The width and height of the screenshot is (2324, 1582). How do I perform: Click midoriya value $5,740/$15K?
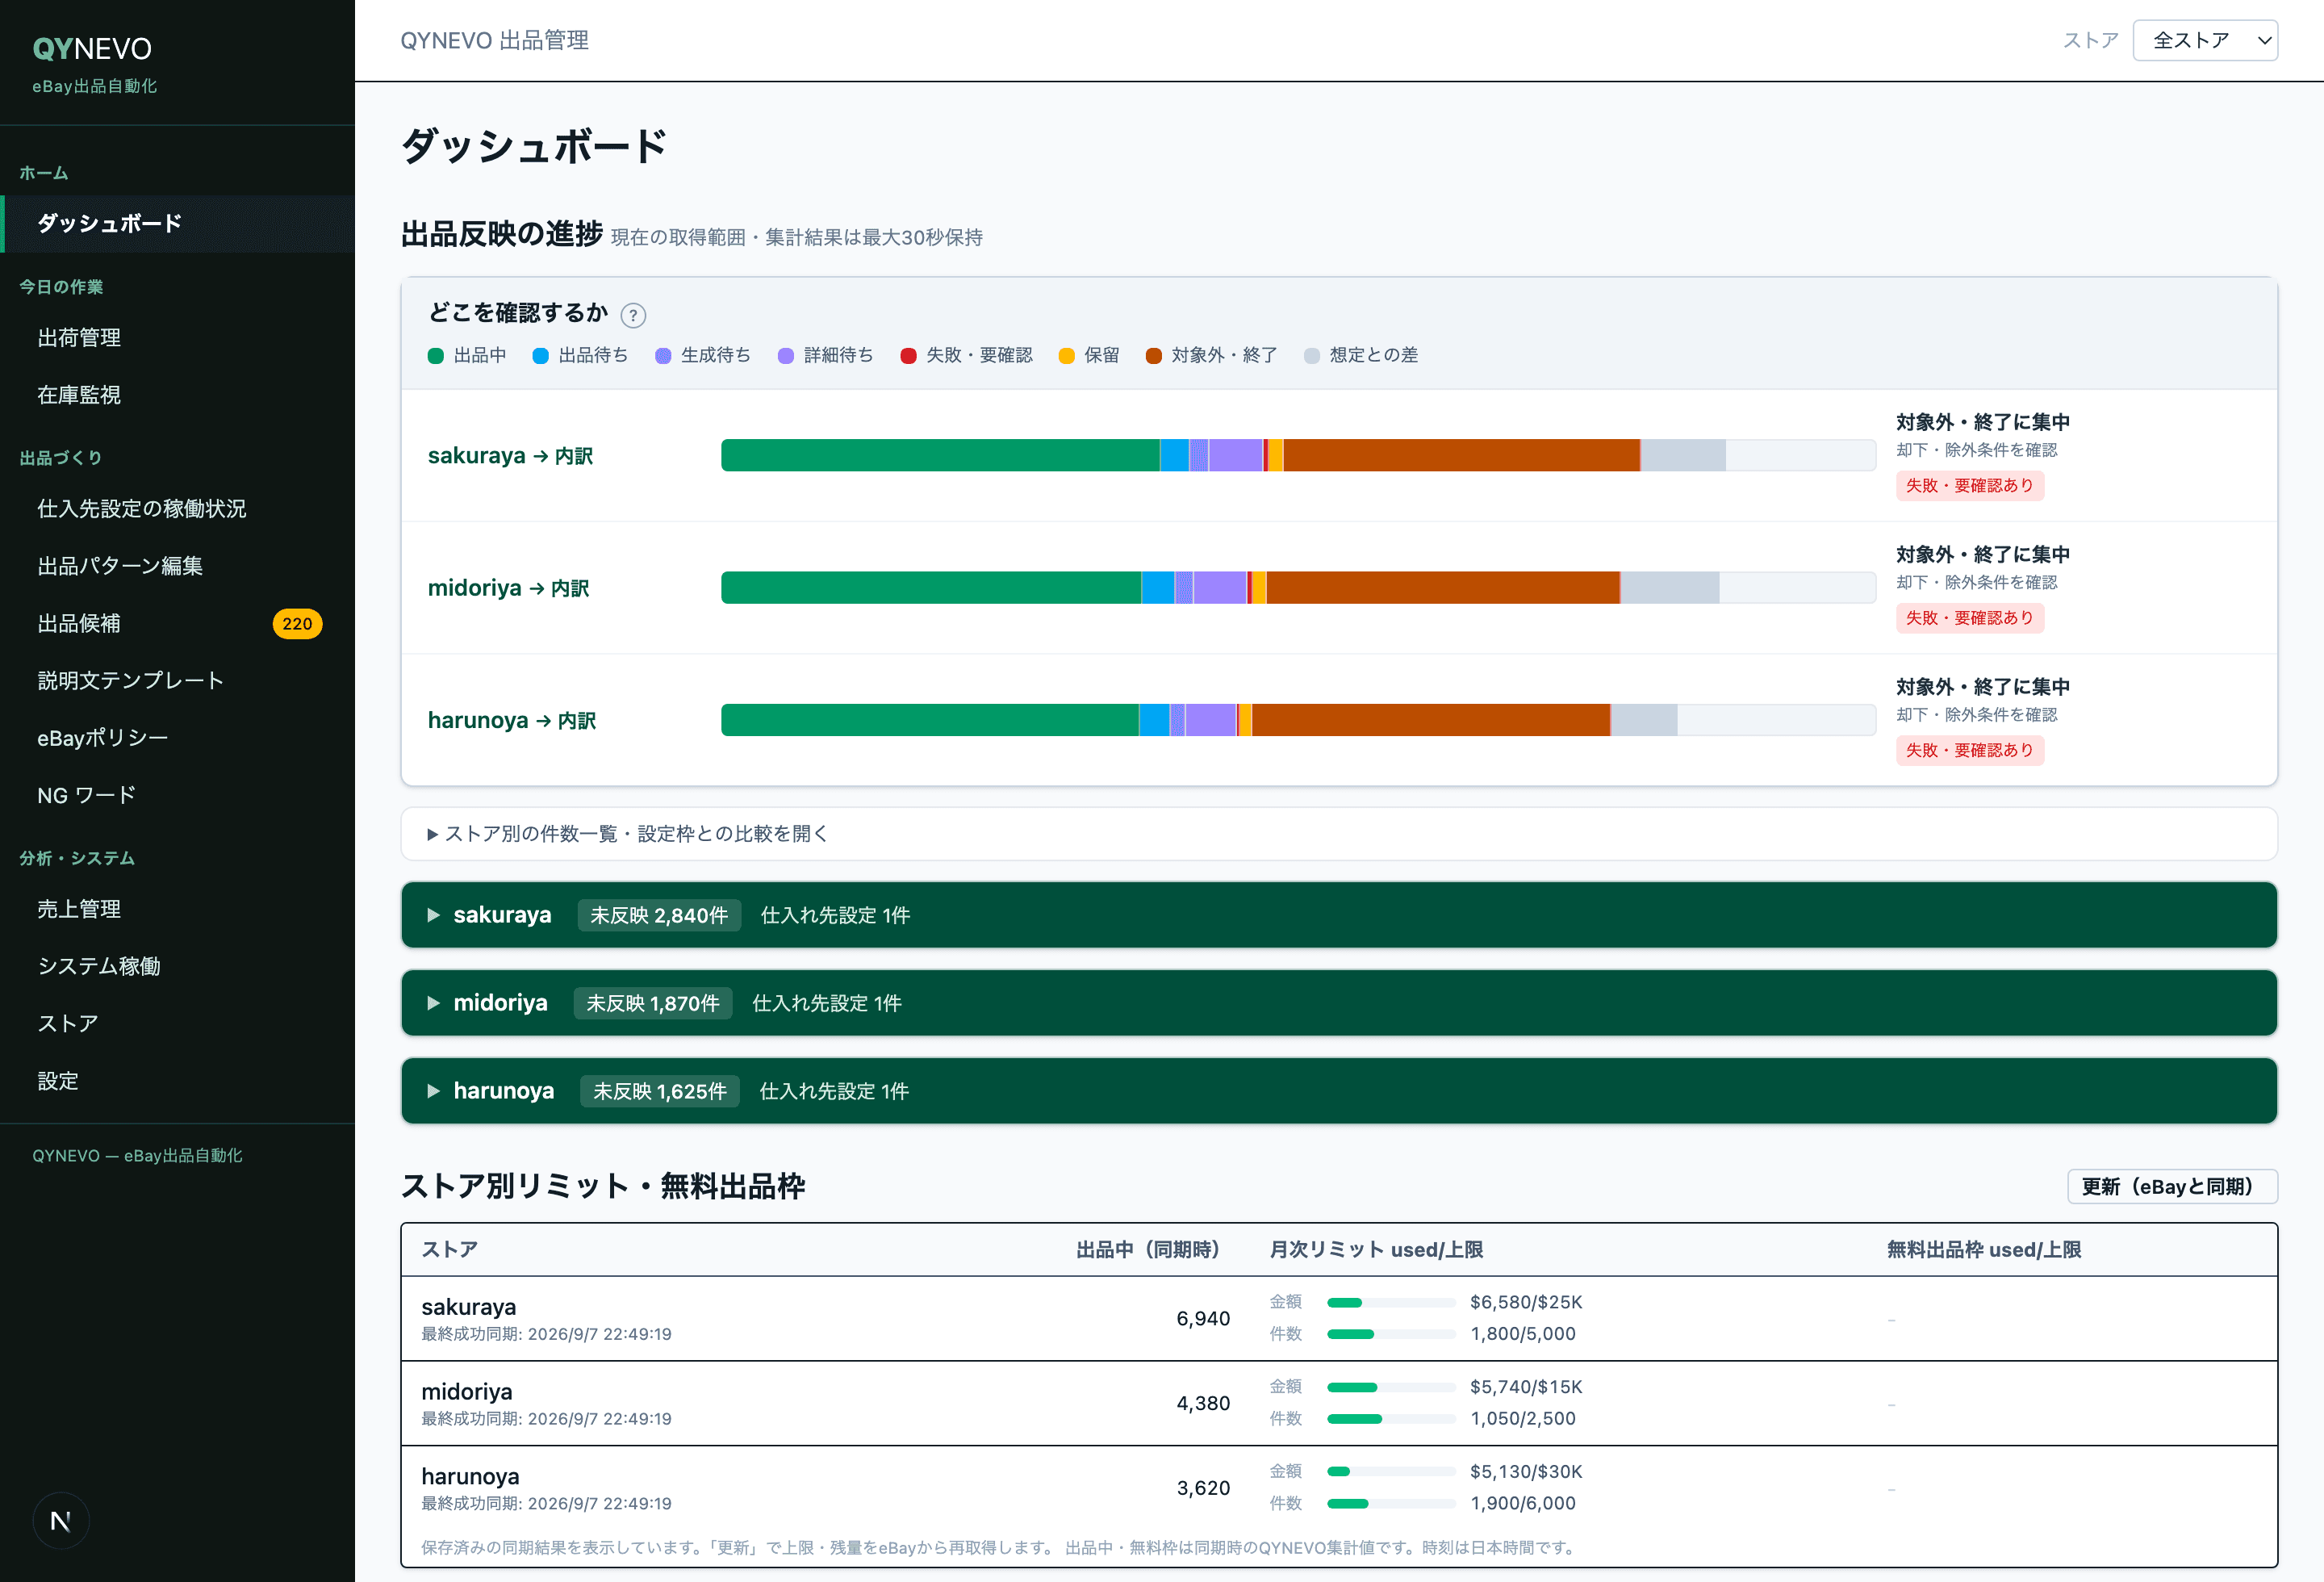[x=1526, y=1386]
